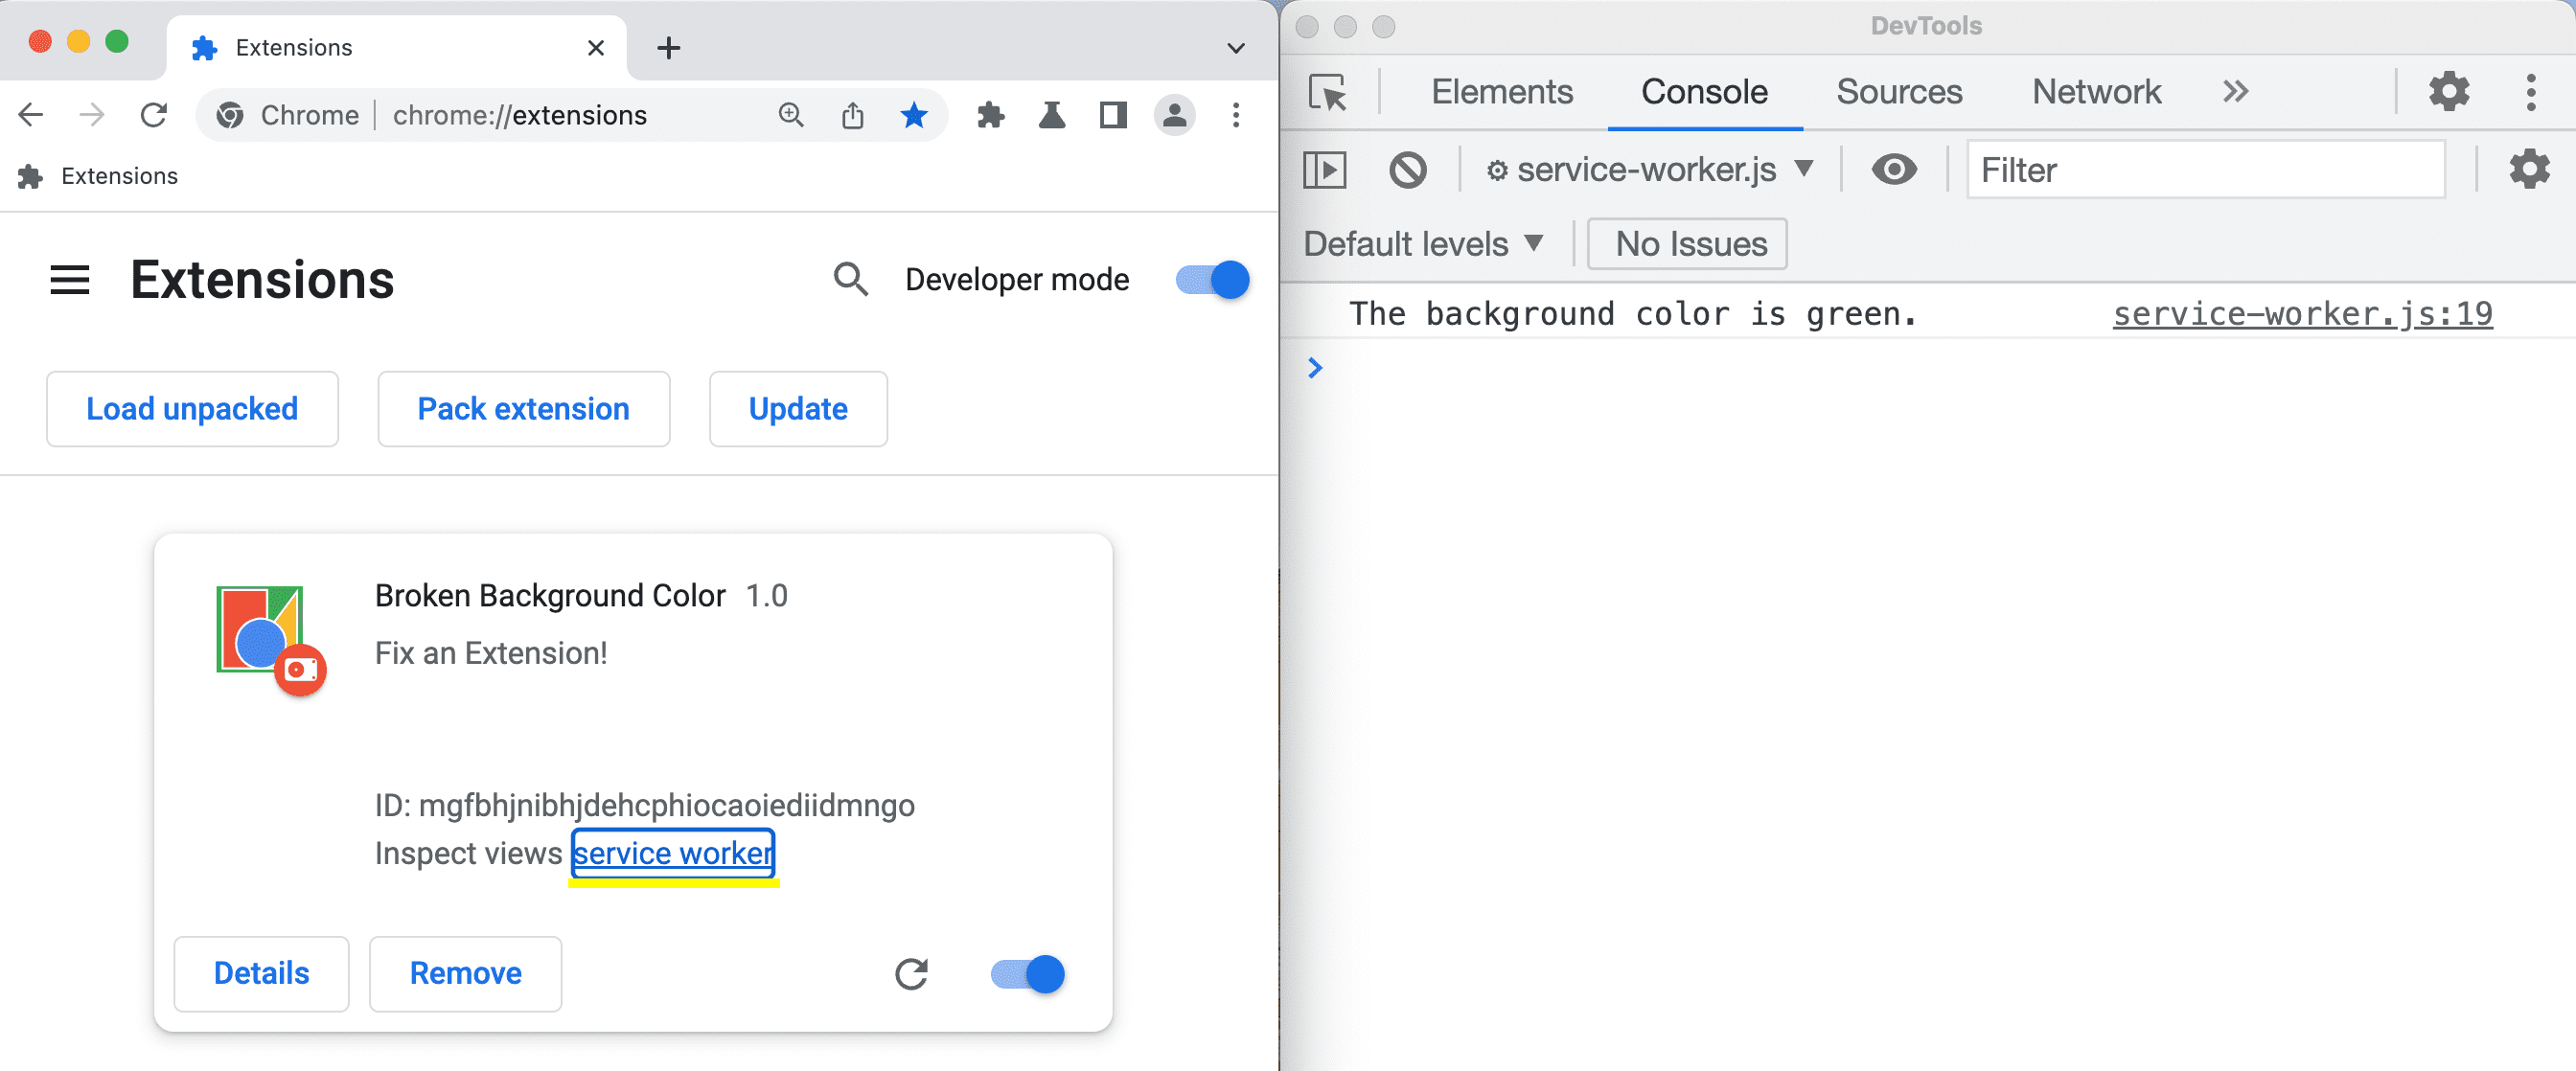Click the reload extension circular arrow
The image size is (2576, 1071).
(915, 972)
